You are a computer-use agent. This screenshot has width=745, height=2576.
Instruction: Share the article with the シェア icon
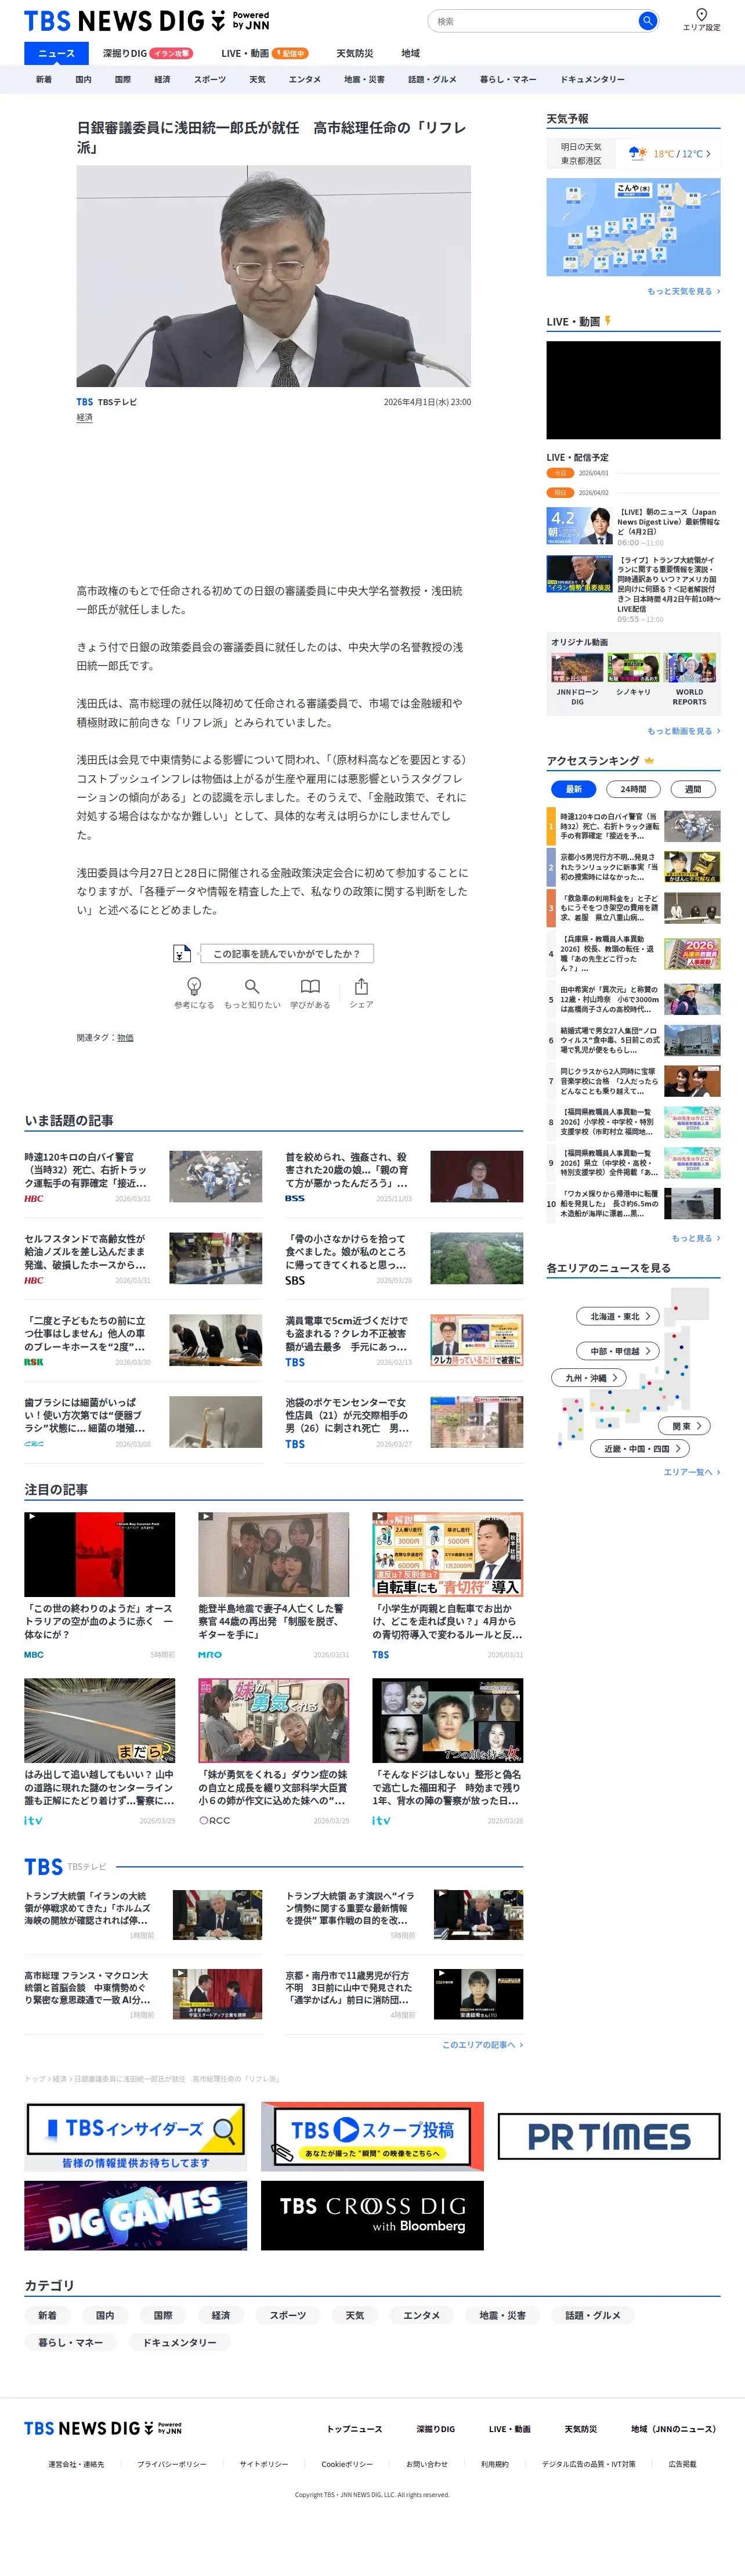coord(361,986)
